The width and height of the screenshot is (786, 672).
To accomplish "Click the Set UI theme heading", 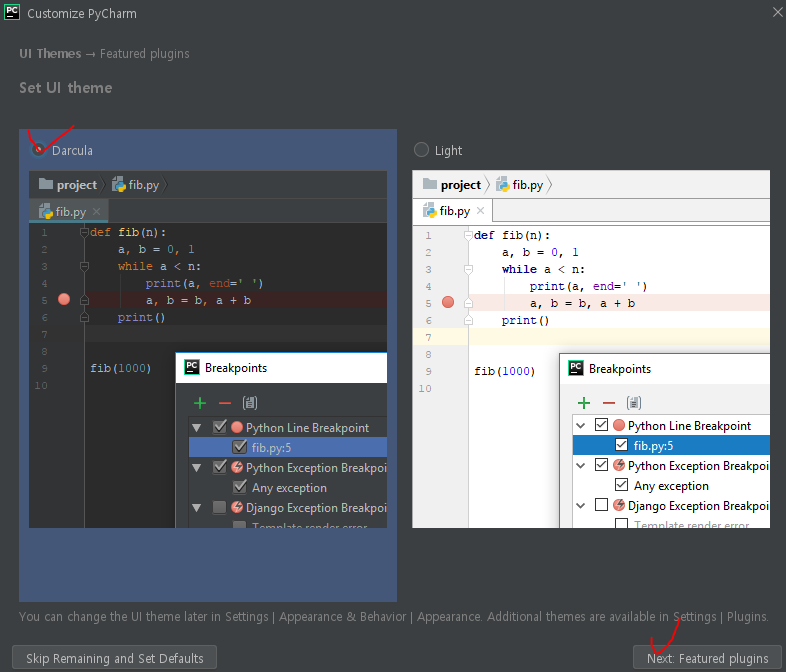I will coord(66,88).
